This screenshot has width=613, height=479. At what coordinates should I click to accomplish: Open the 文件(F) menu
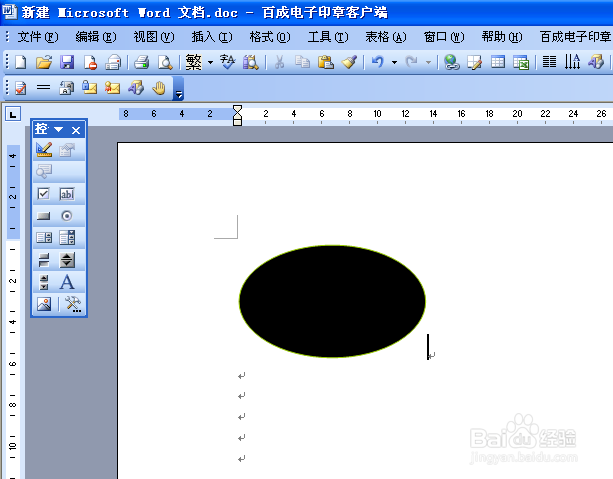[x=38, y=37]
